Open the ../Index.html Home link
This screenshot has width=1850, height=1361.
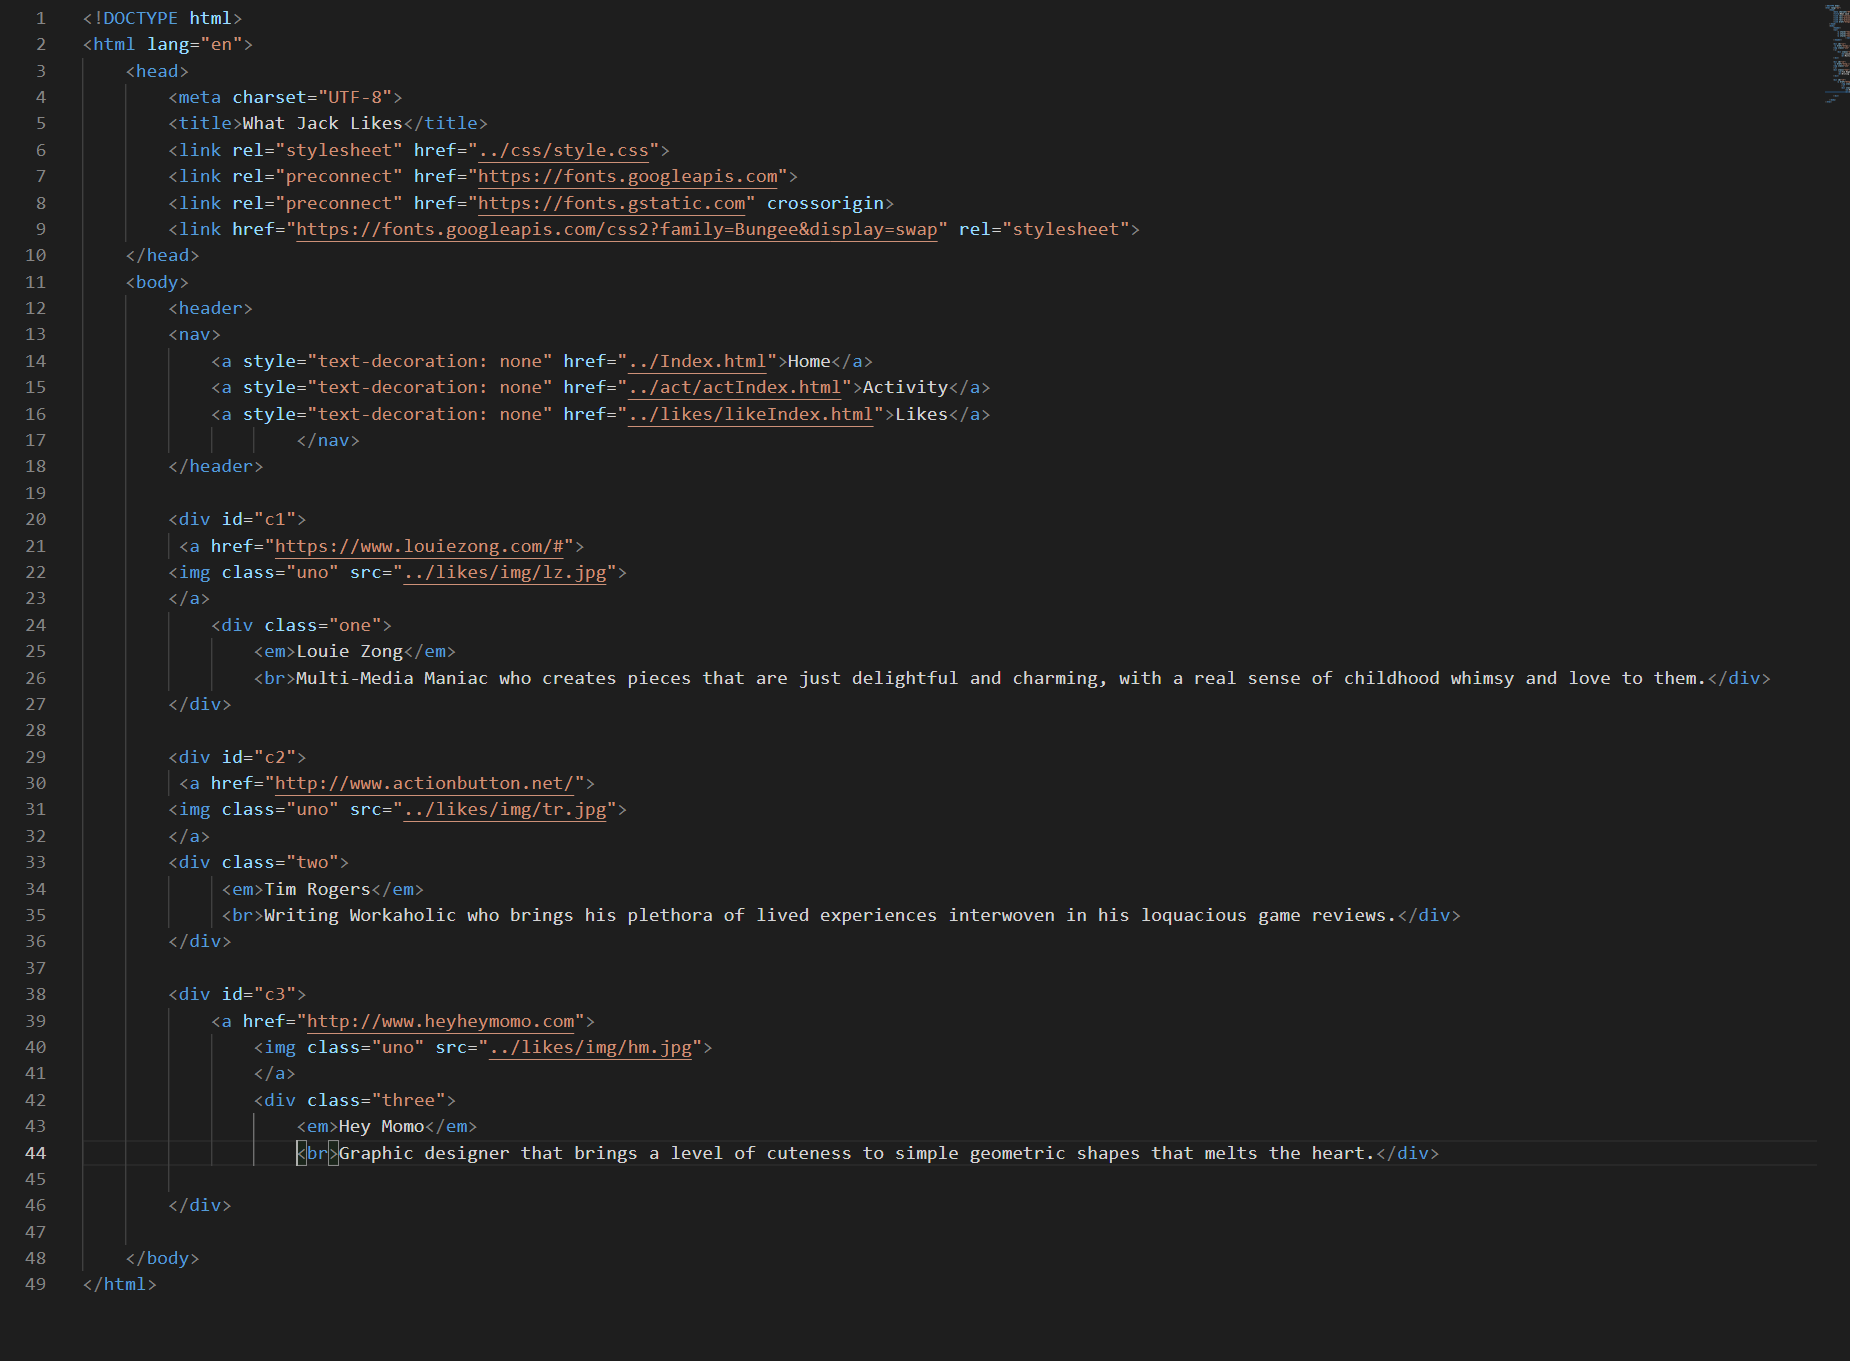click(x=696, y=361)
